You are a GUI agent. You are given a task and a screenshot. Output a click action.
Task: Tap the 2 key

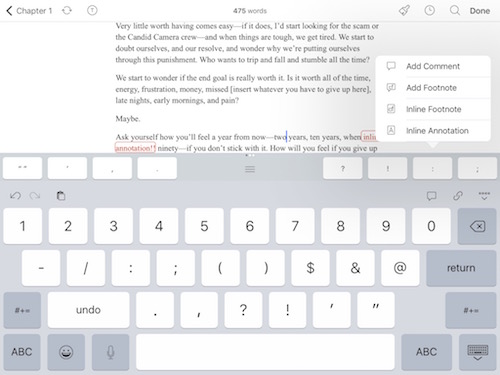tap(68, 226)
